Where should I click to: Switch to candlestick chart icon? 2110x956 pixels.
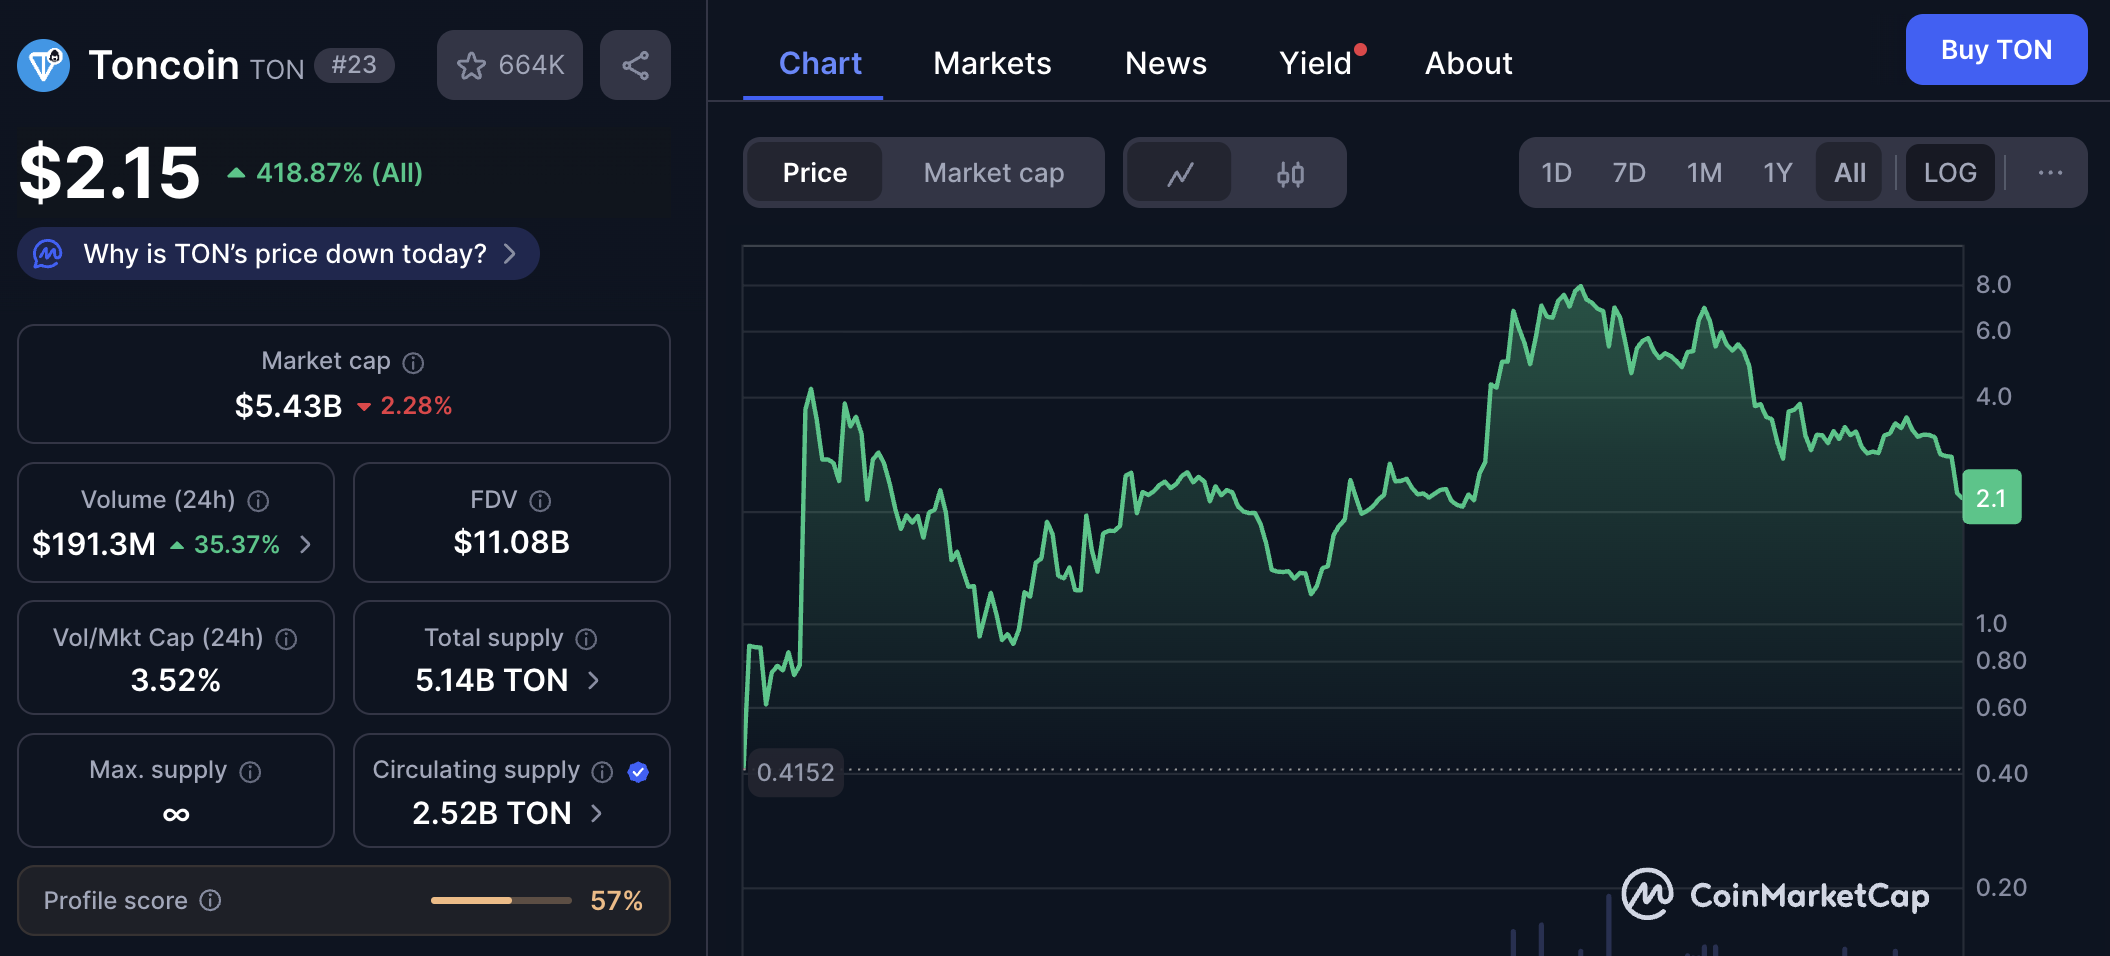click(x=1290, y=174)
